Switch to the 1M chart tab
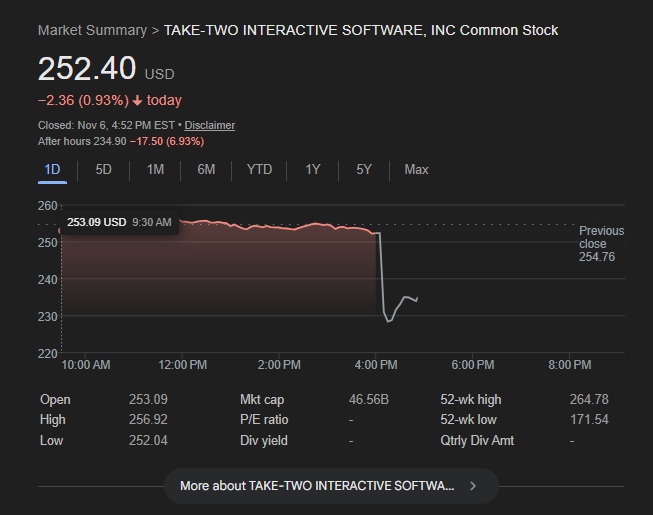The width and height of the screenshot is (653, 515). pyautogui.click(x=155, y=169)
